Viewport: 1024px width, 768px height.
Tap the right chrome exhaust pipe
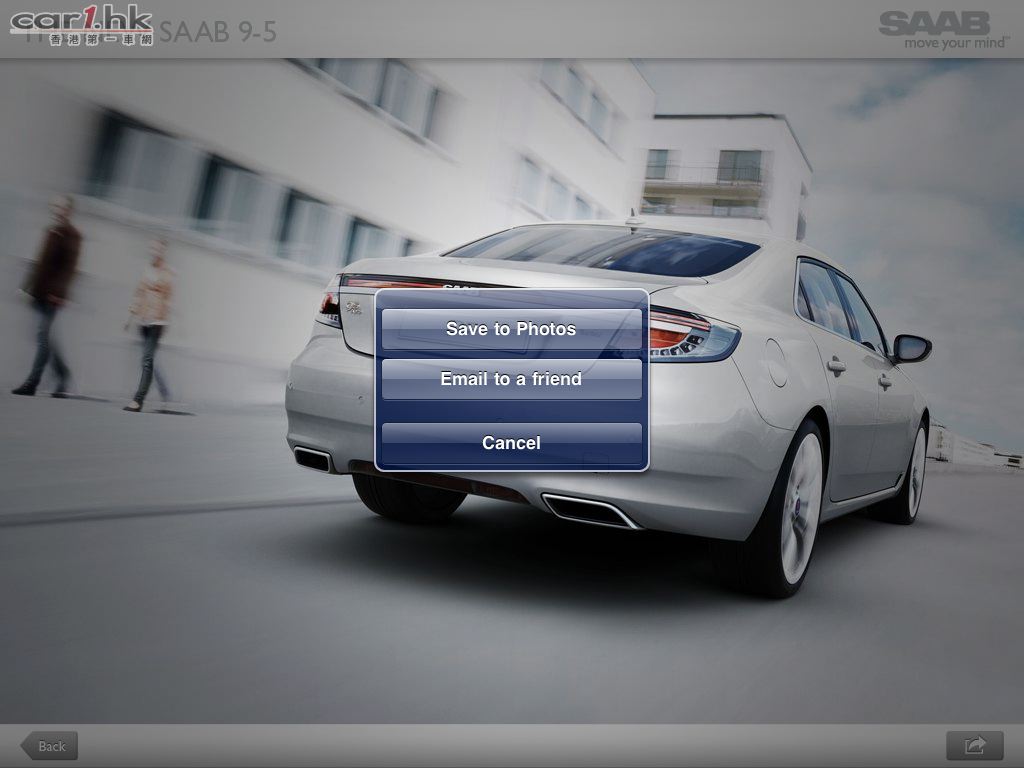pos(590,510)
